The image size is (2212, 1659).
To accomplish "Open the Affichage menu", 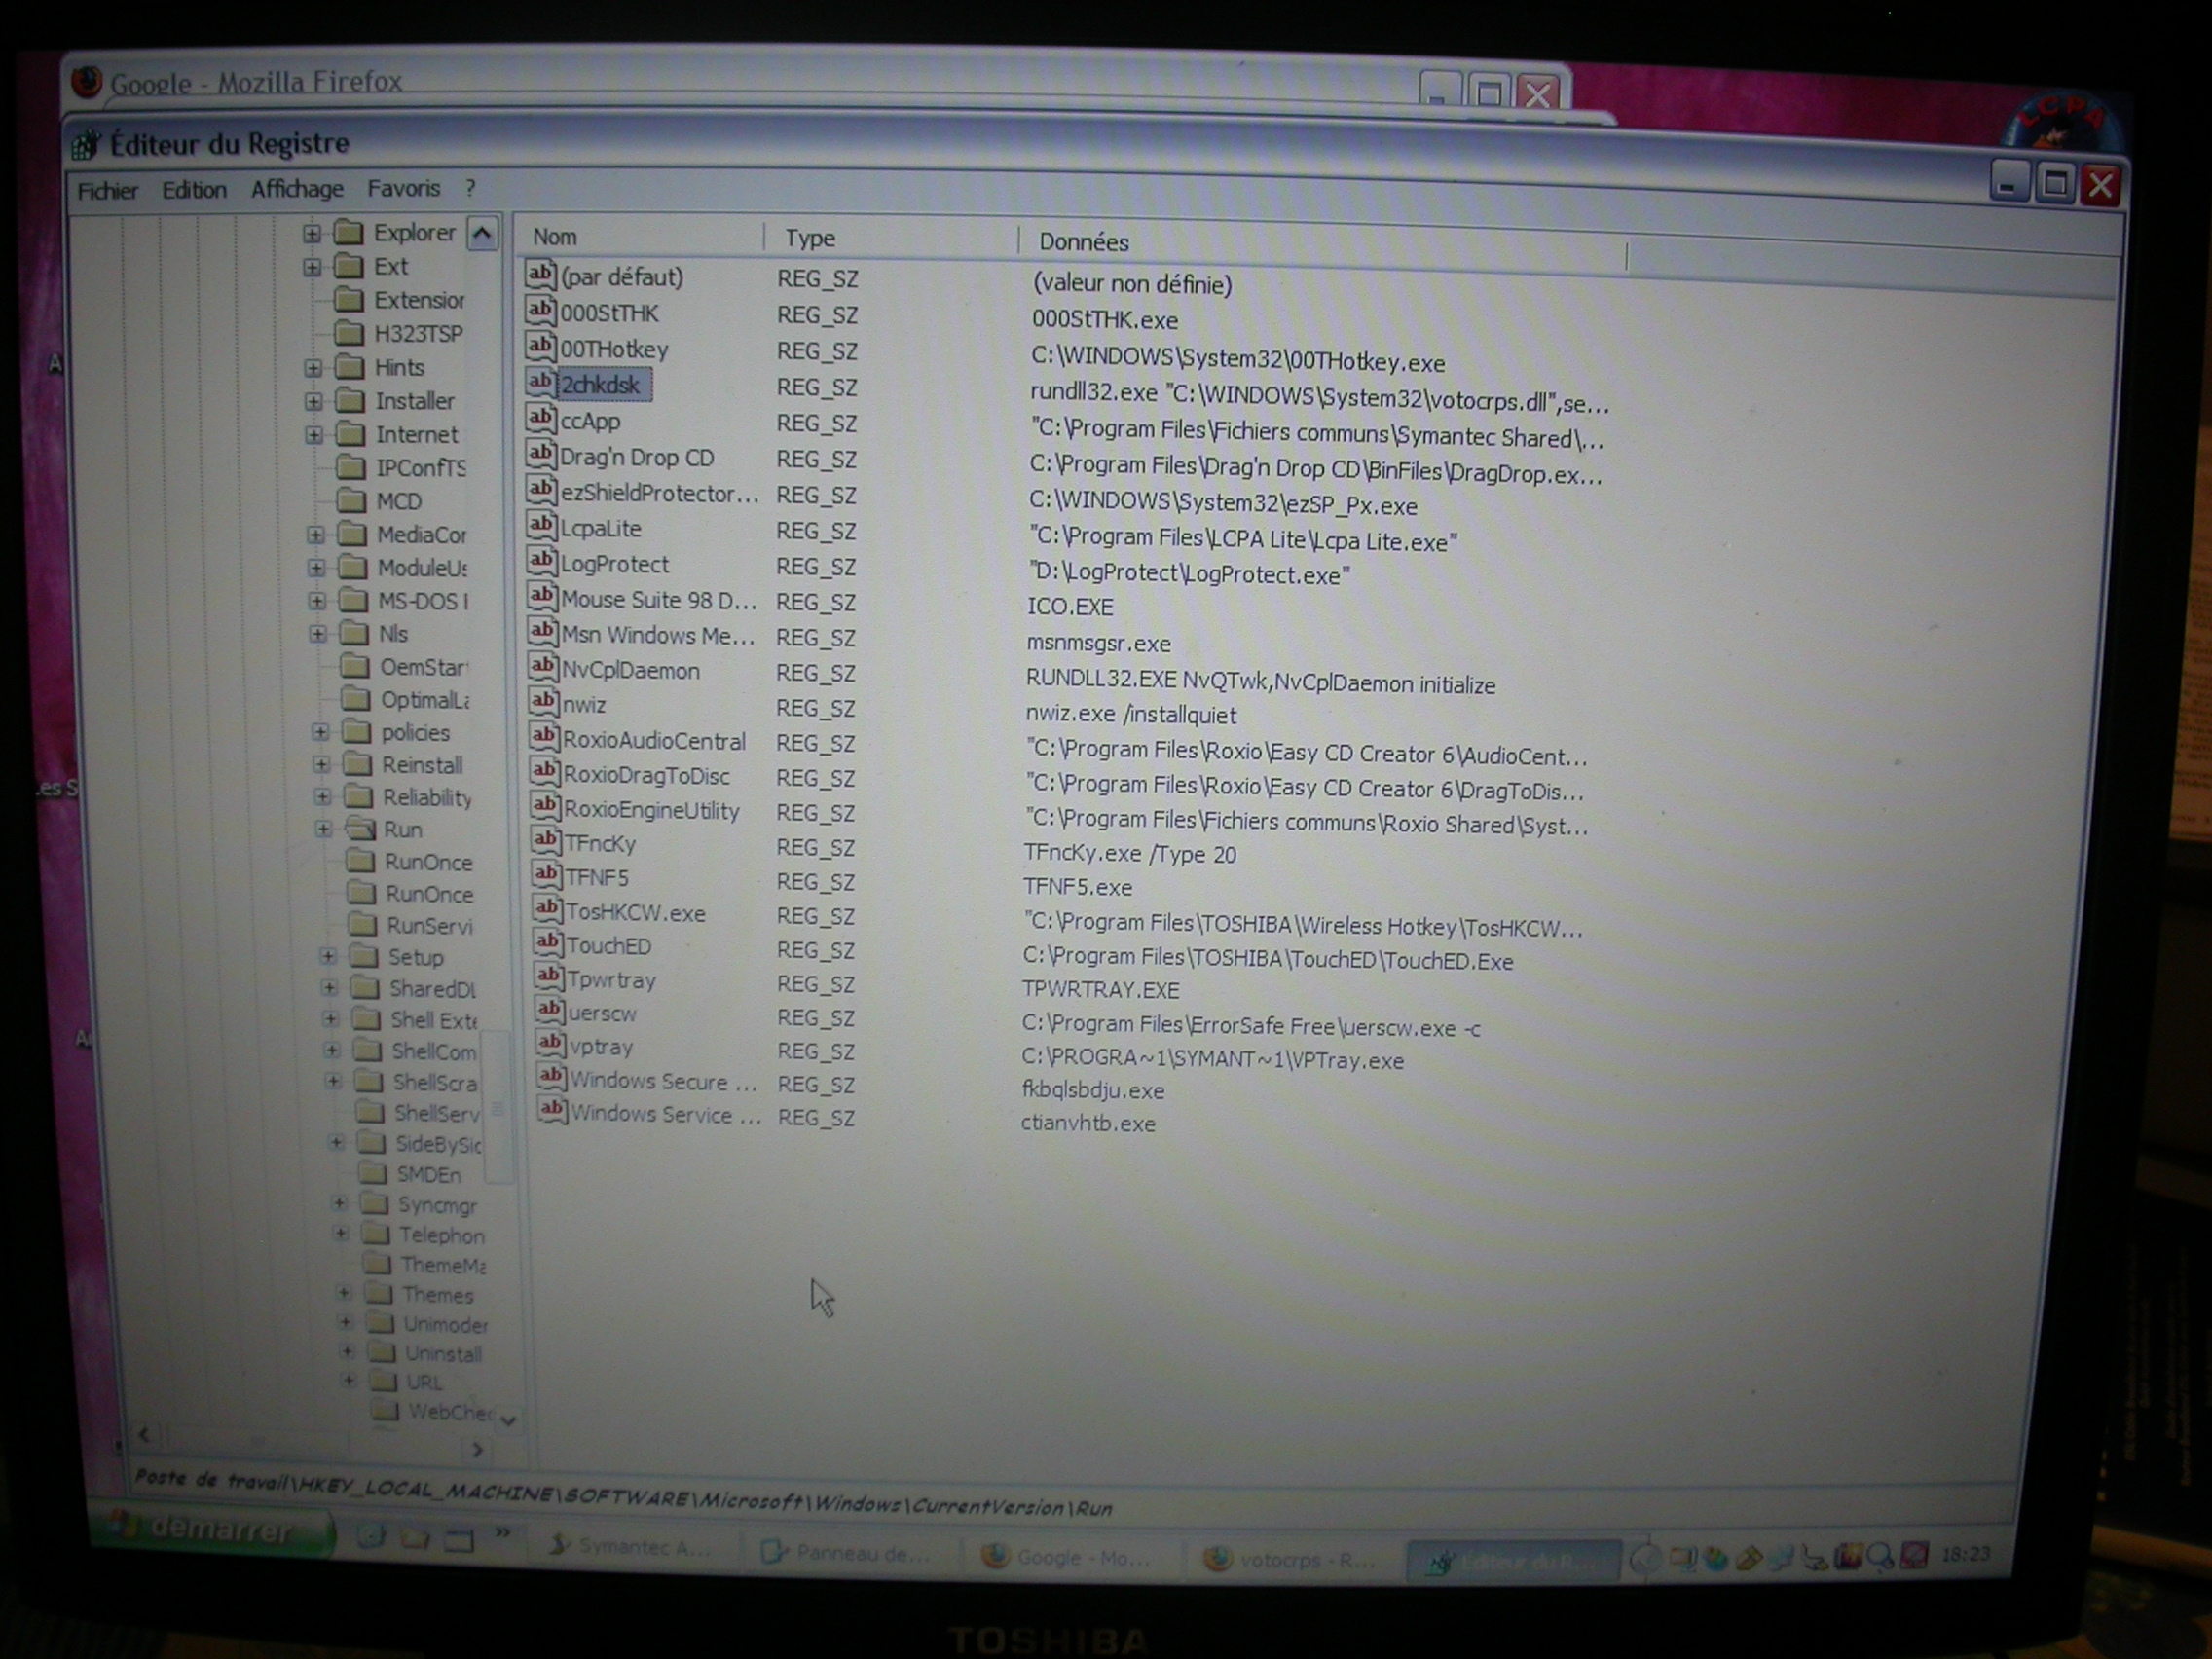I will pos(296,188).
